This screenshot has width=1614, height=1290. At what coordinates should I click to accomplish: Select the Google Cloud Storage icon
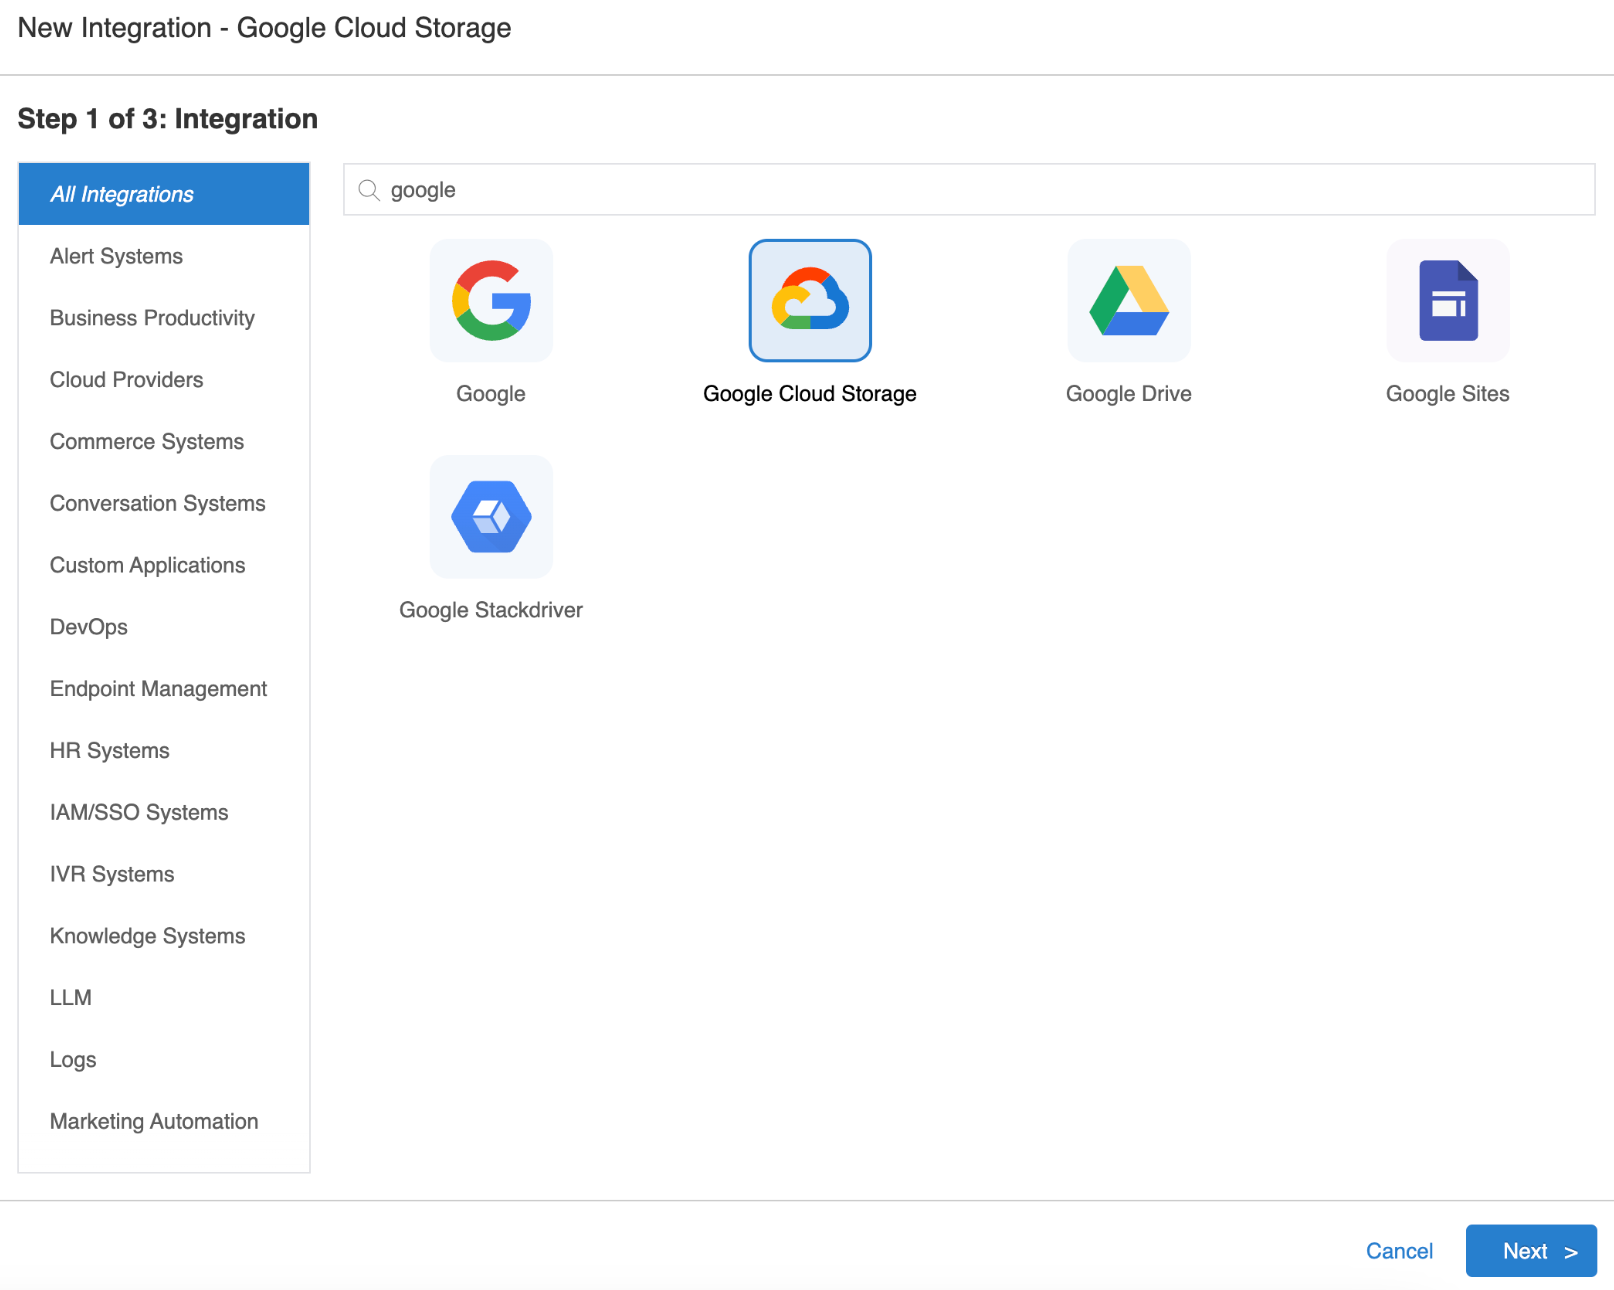pyautogui.click(x=810, y=300)
